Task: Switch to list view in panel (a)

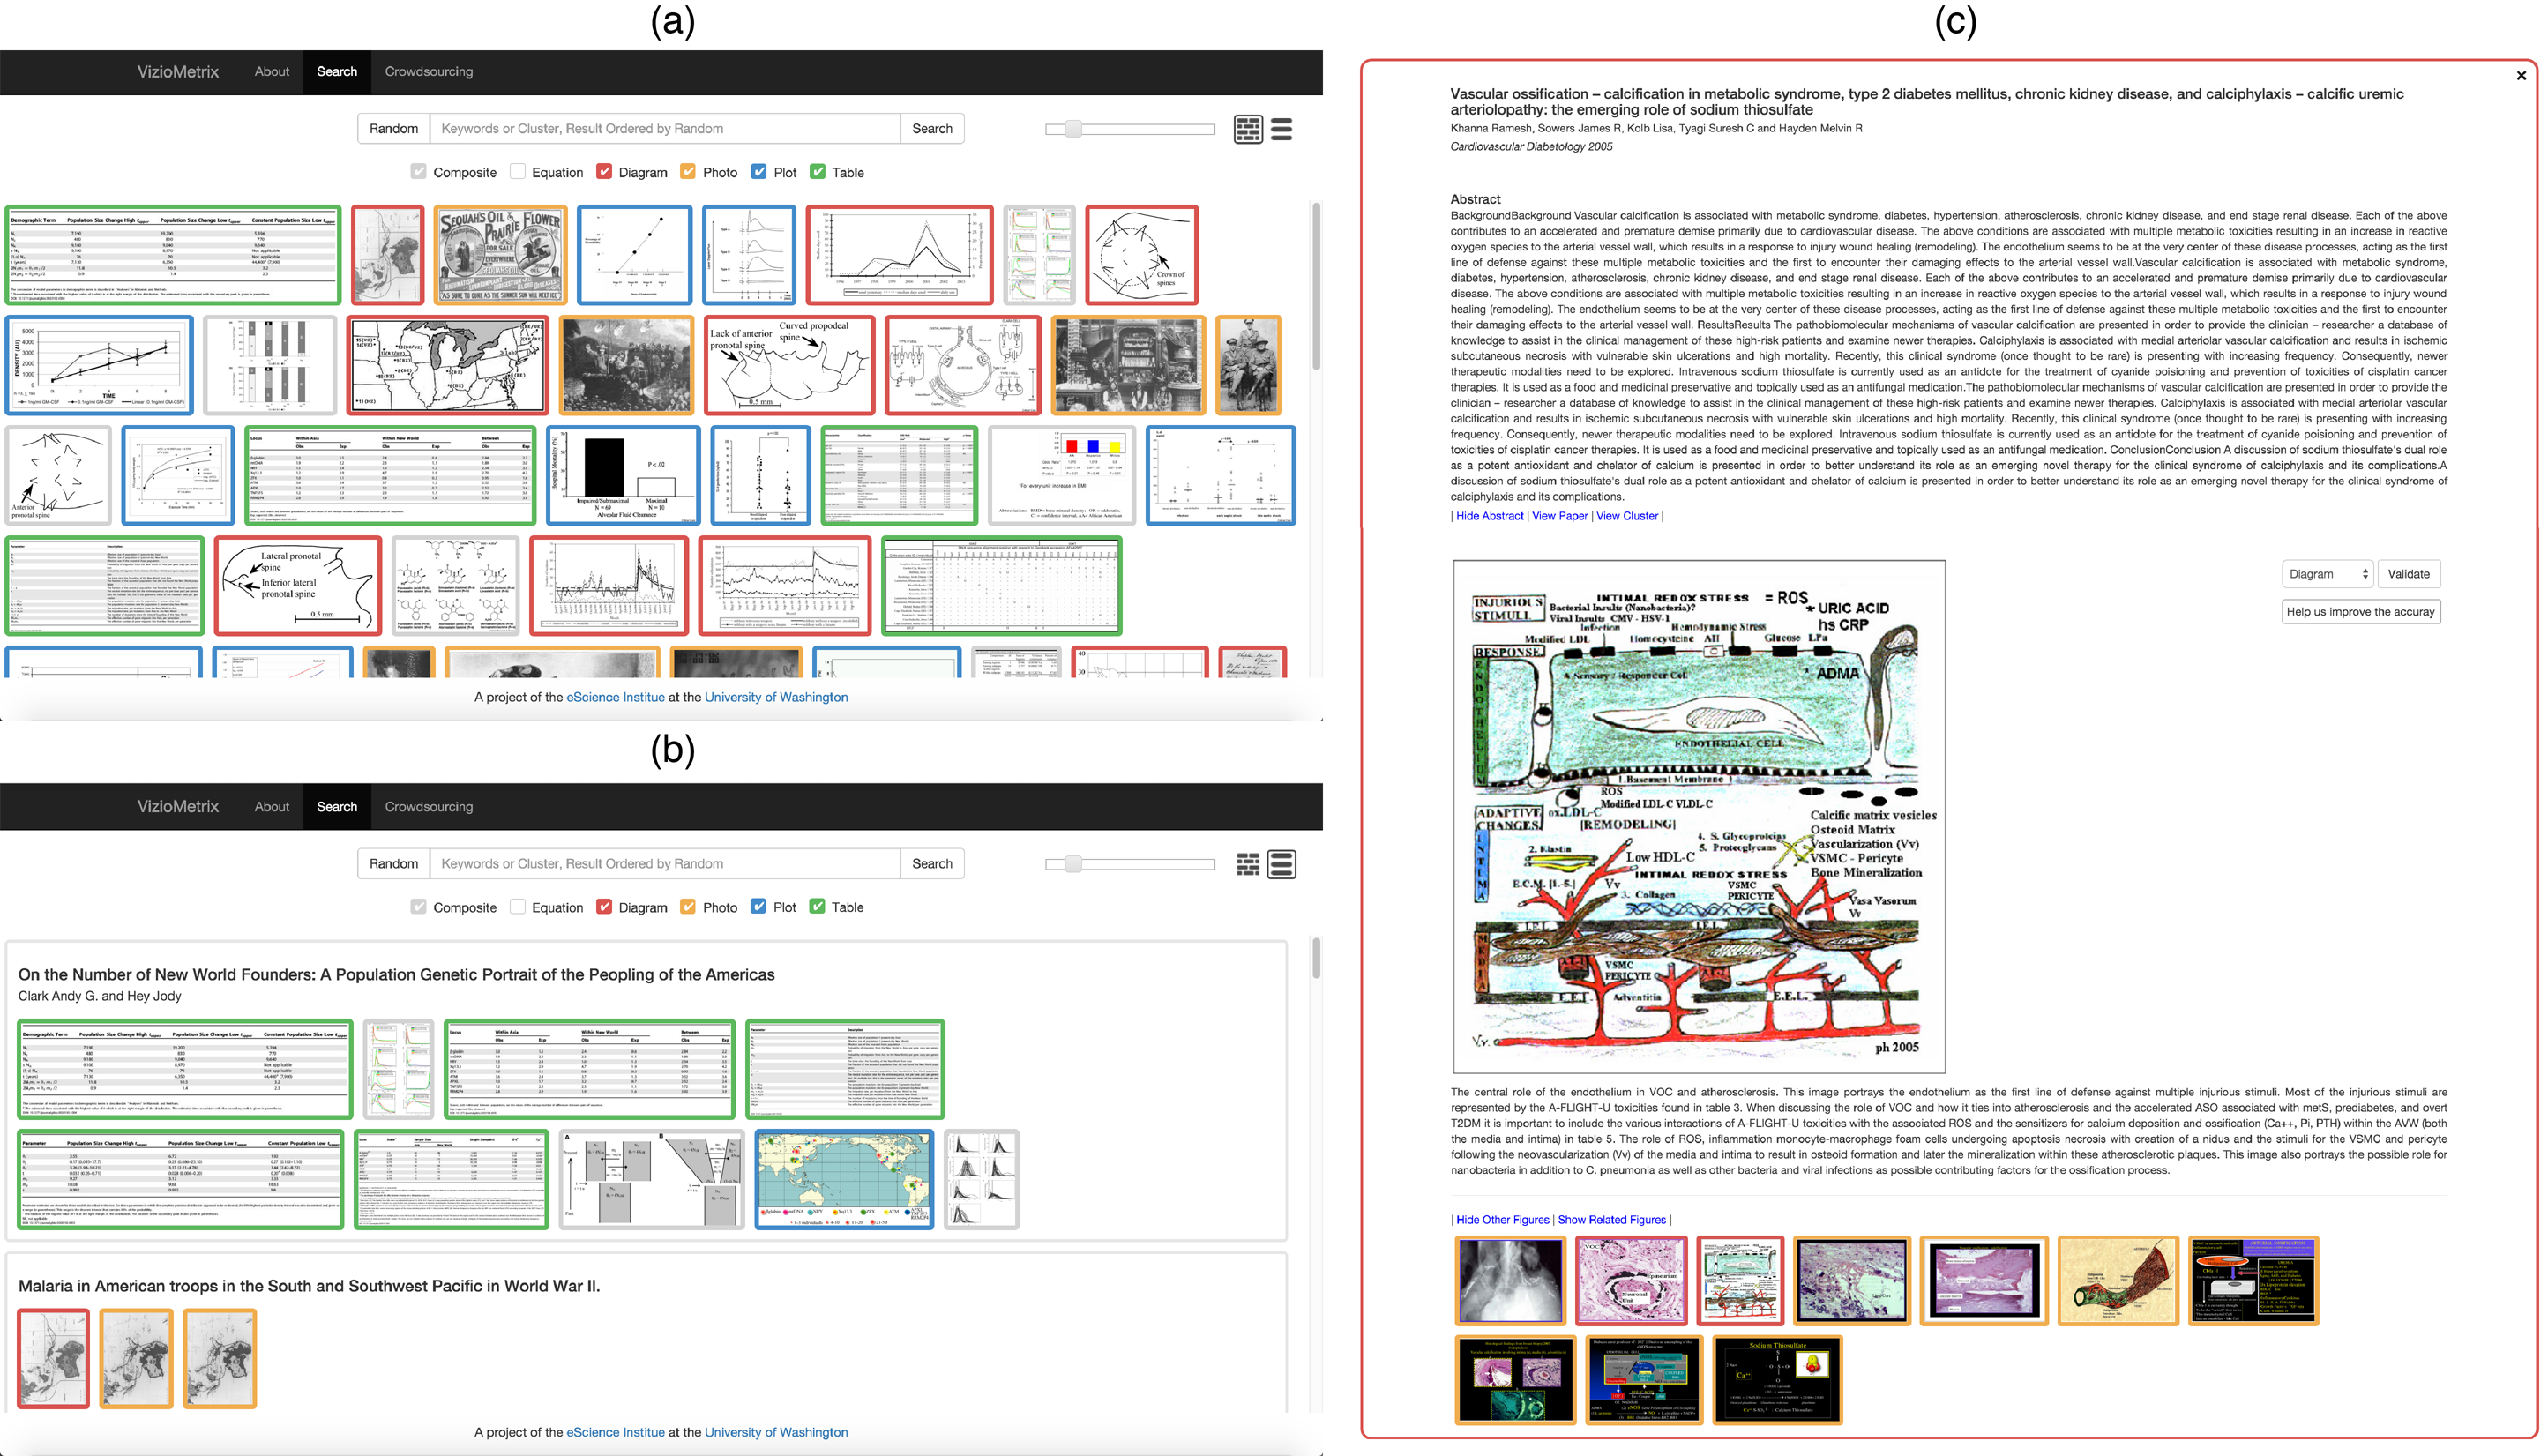Action: [1281, 129]
